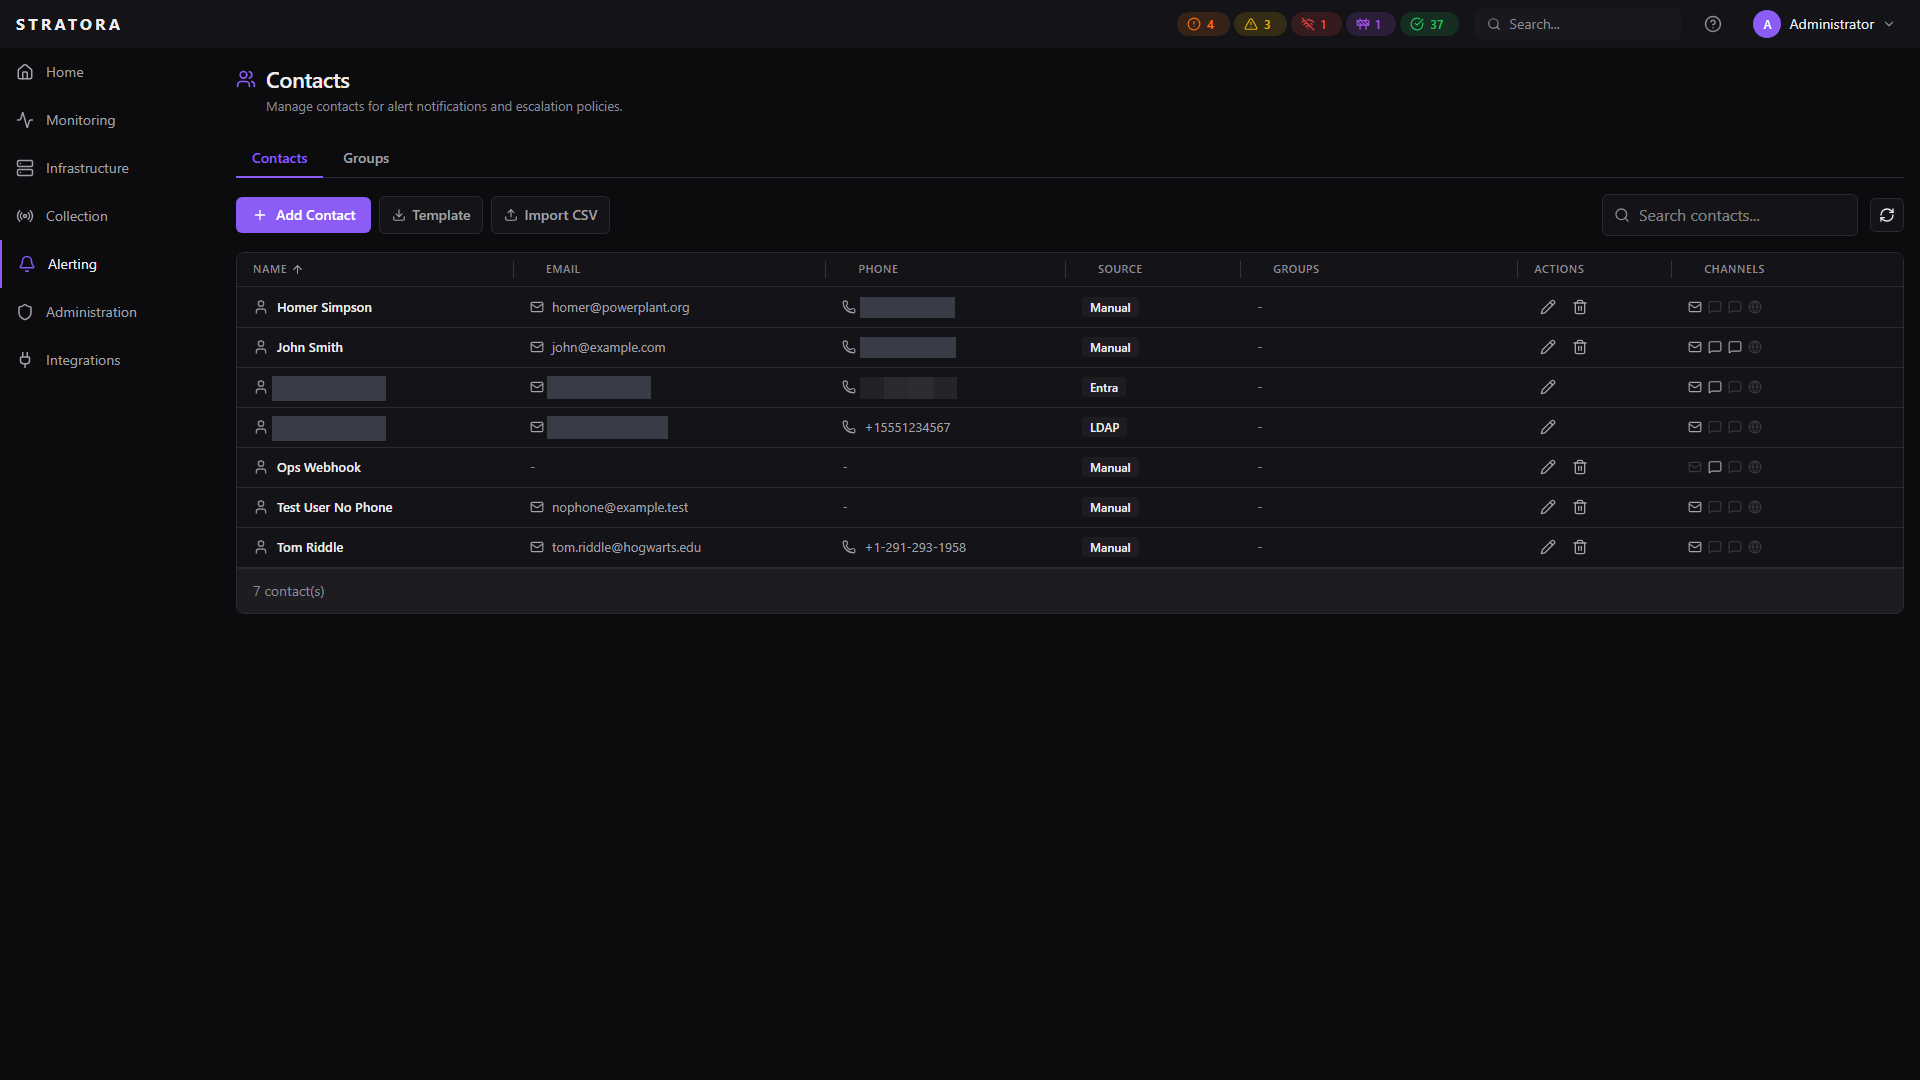Delete the Tom Riddle contact
This screenshot has height=1080, width=1920.
point(1580,547)
